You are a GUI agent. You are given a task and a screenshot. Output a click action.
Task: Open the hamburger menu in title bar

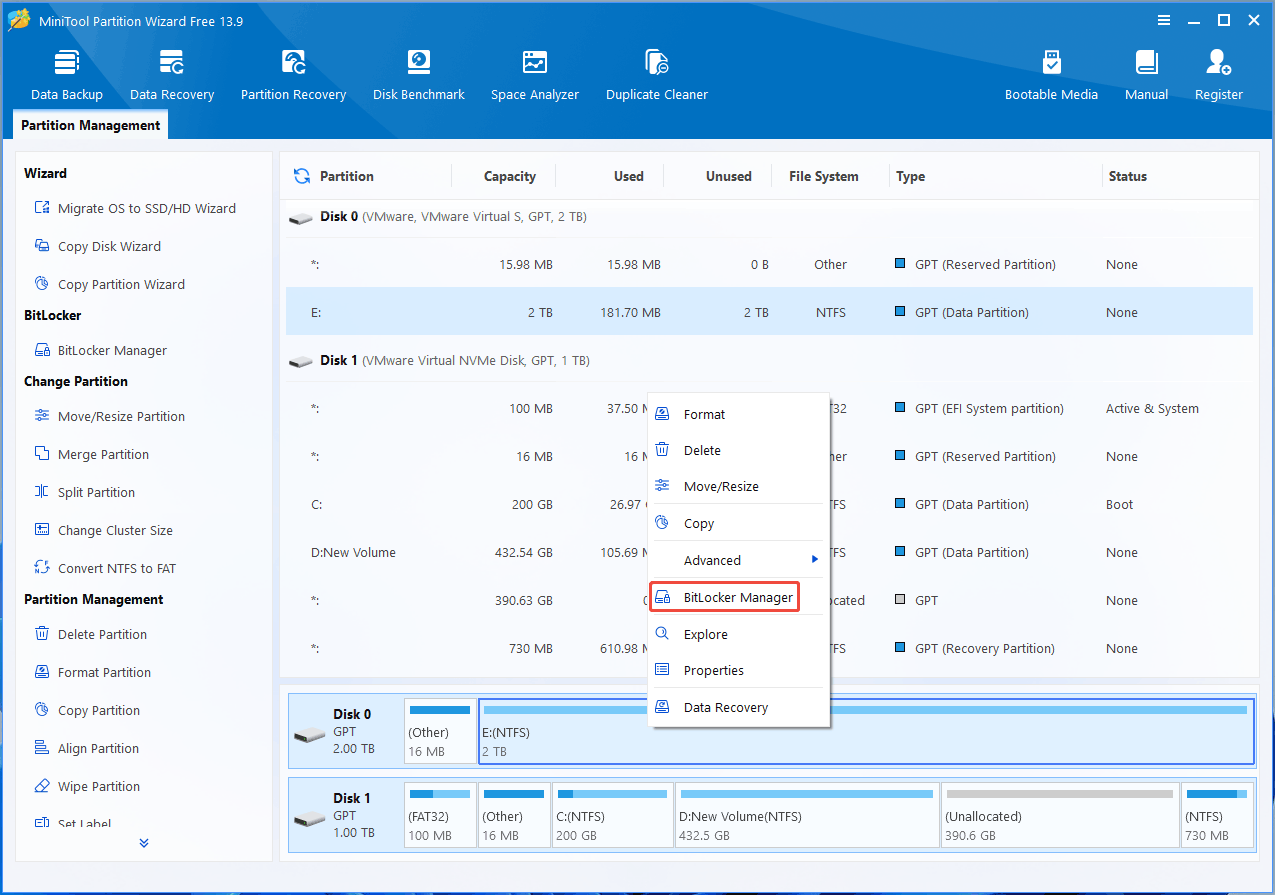(1164, 20)
